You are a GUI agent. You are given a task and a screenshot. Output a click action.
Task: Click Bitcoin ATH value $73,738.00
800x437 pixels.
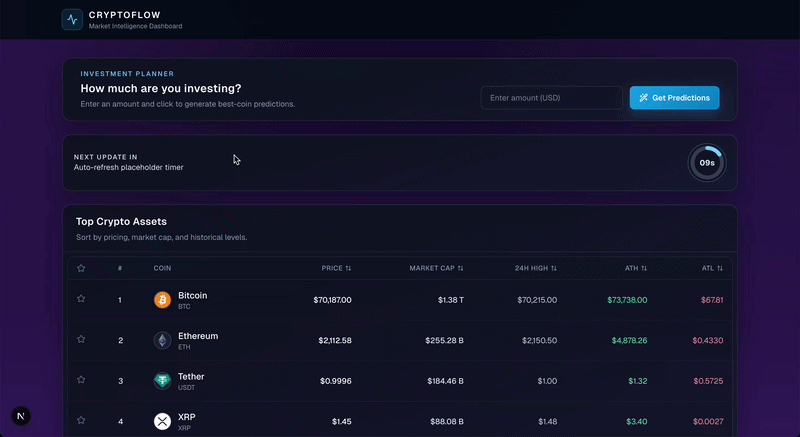tap(627, 300)
